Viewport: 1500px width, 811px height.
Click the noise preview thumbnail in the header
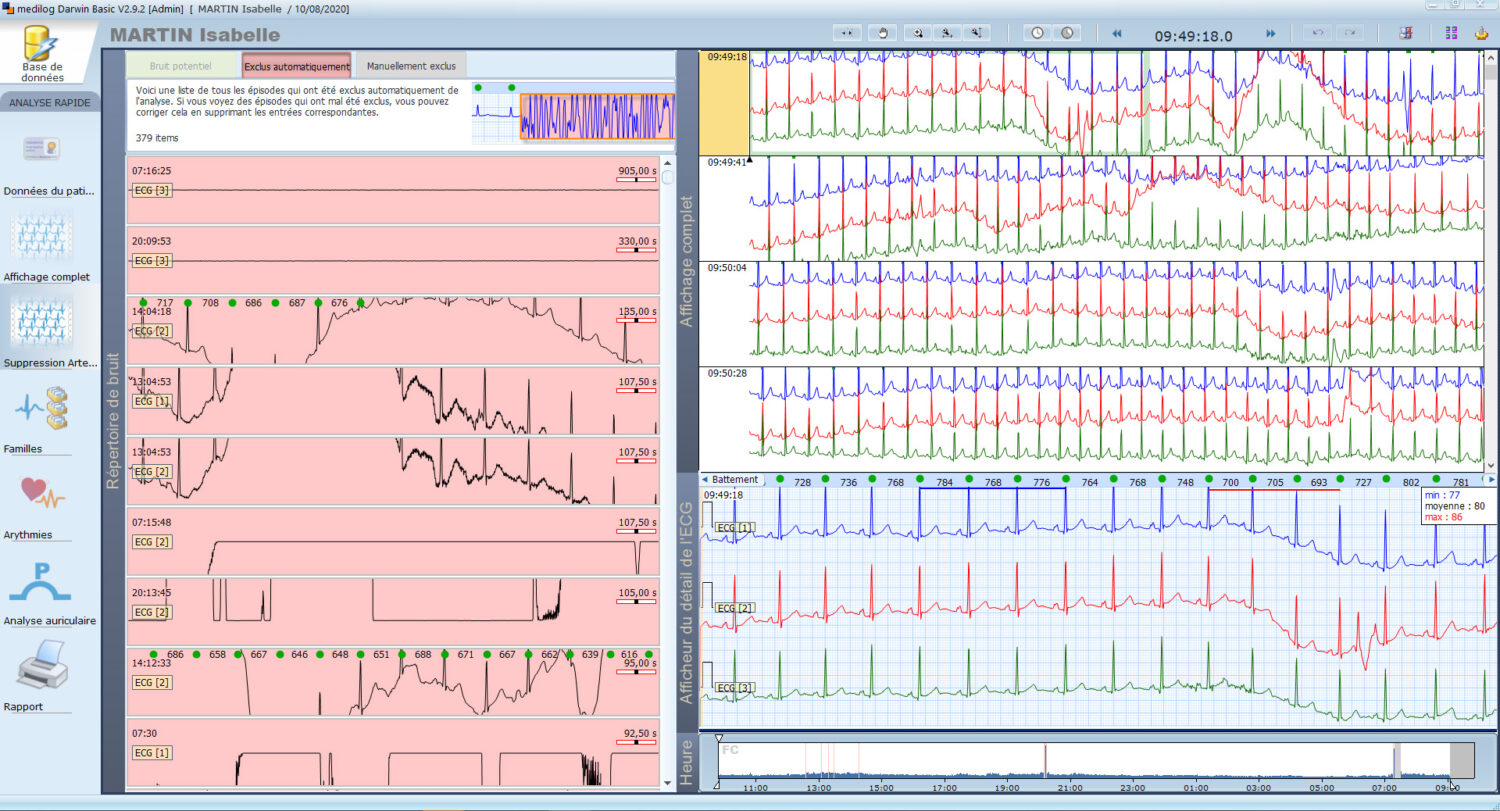point(573,115)
